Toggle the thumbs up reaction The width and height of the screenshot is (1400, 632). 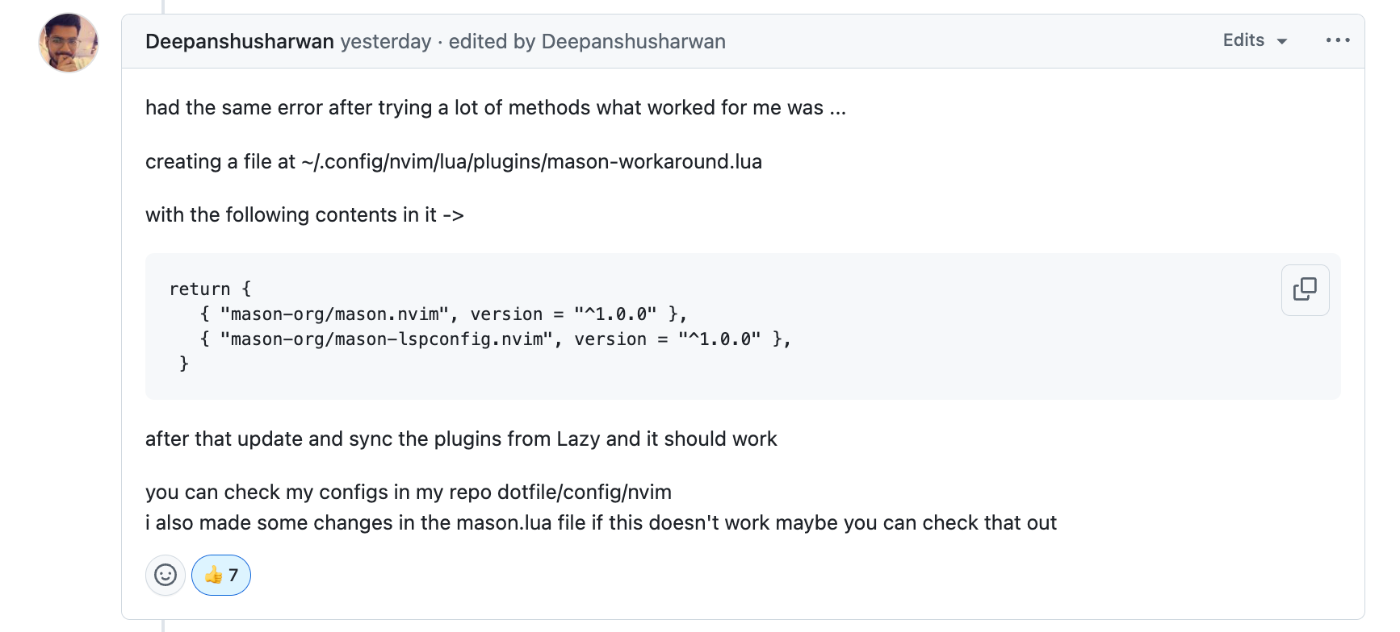click(221, 575)
